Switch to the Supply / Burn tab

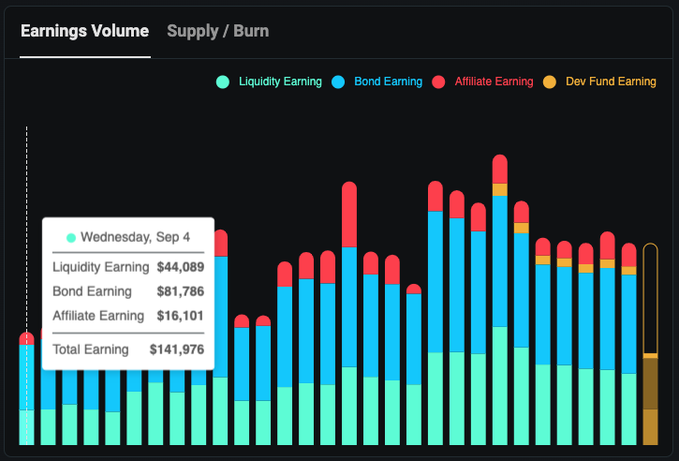(217, 31)
